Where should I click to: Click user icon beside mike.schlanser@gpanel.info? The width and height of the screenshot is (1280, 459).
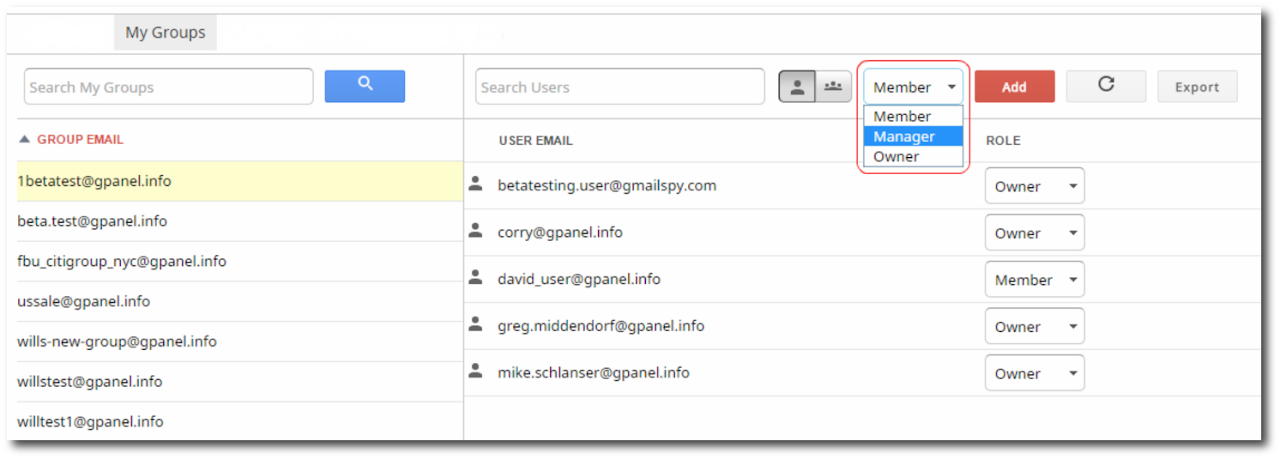(x=476, y=371)
